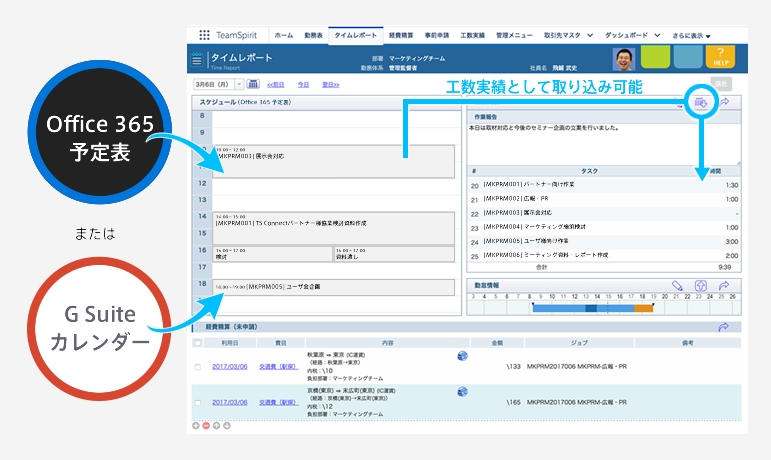Open the app launcher grid icon
Image resolution: width=771 pixels, height=460 pixels.
[x=204, y=35]
